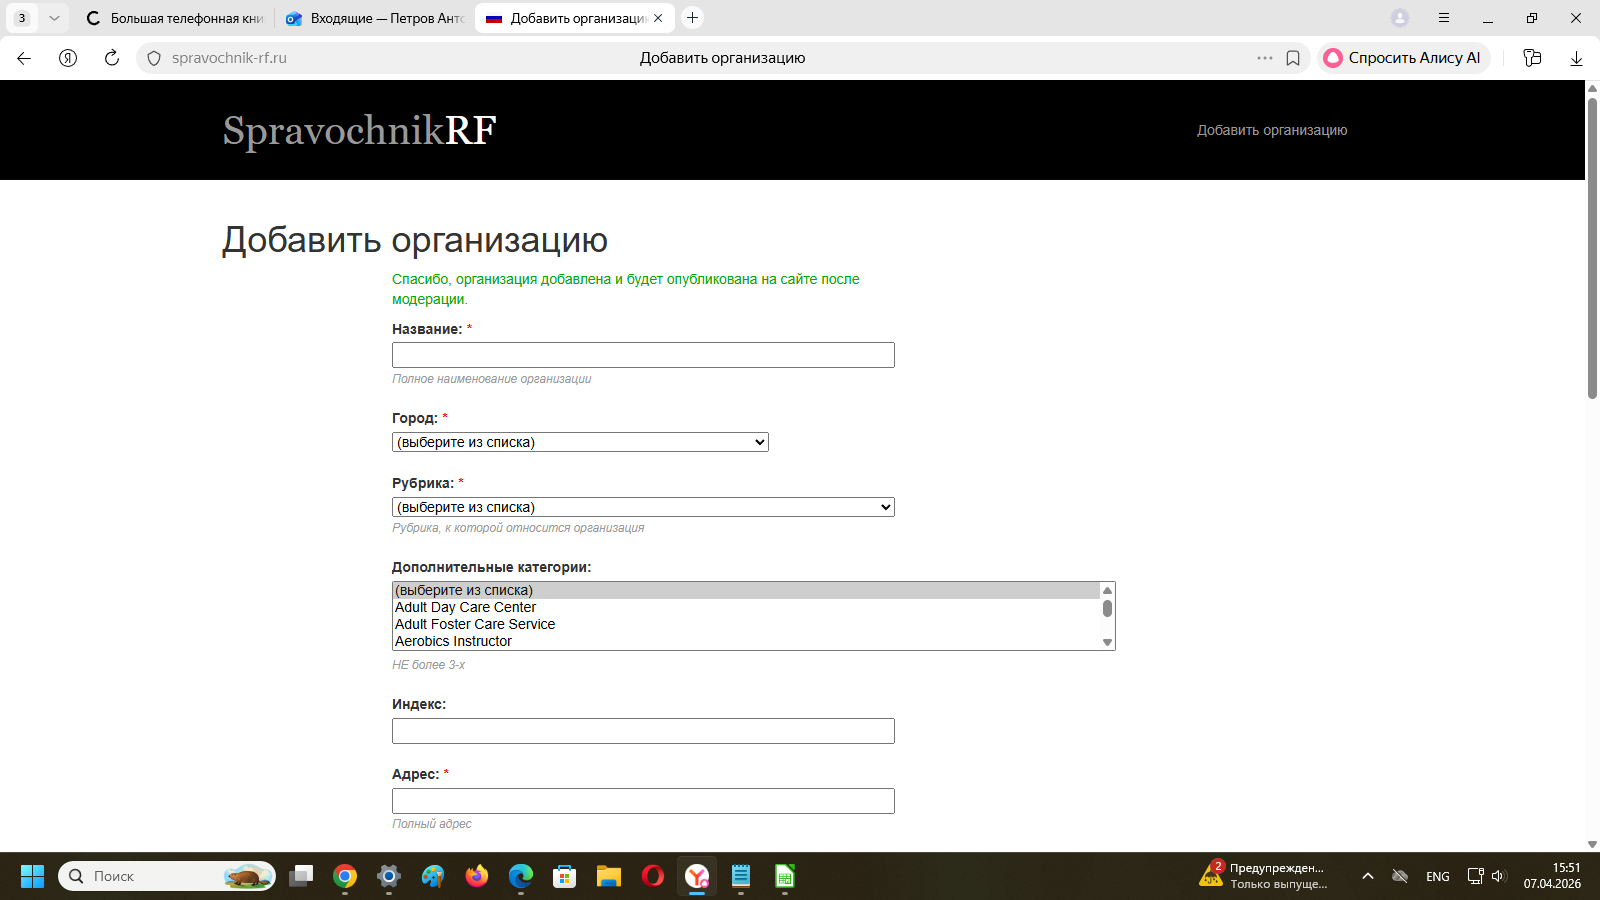Image resolution: width=1600 pixels, height=900 pixels.
Task: Switch to Большая телефонная книга tab
Action: coord(175,18)
